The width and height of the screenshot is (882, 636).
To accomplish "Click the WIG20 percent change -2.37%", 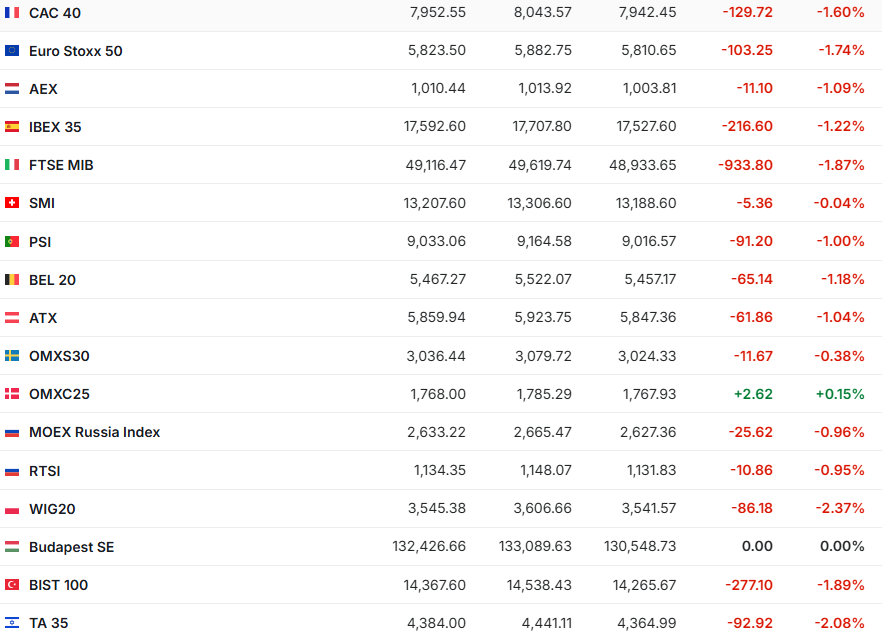I will click(x=840, y=508).
